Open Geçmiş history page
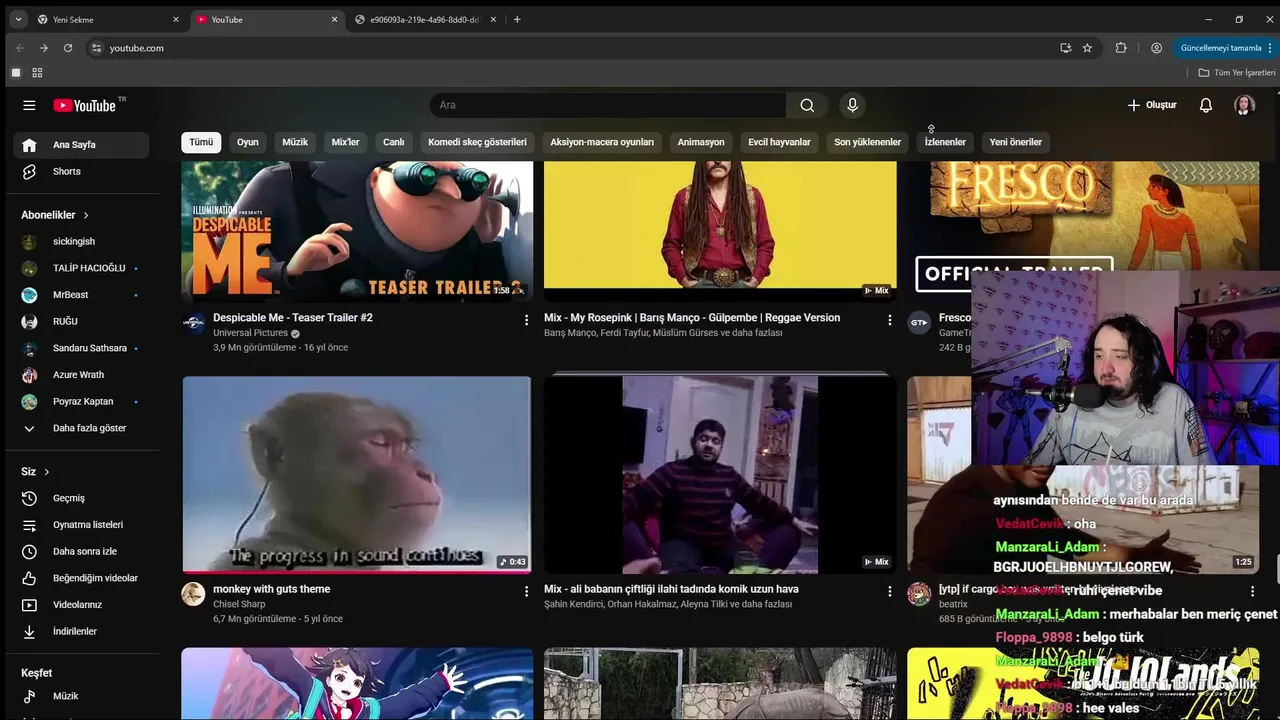This screenshot has height=720, width=1280. coord(81,498)
